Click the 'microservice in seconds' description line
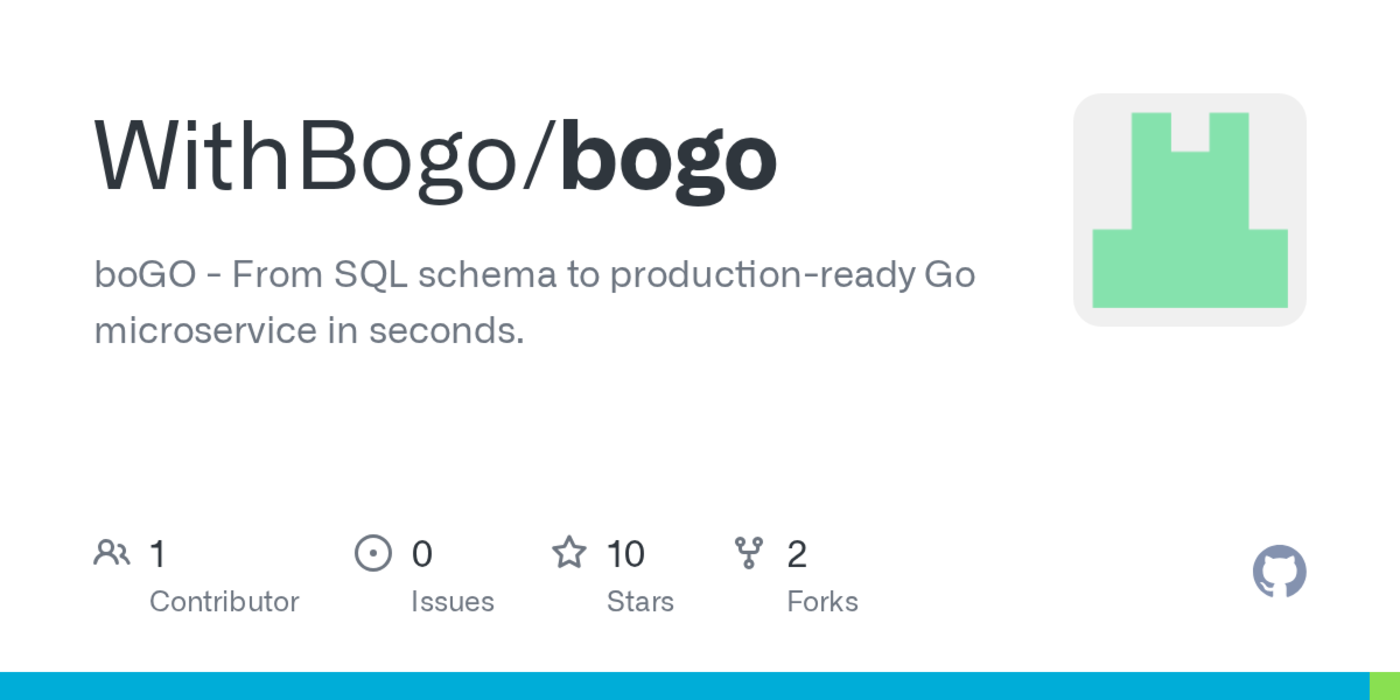 [309, 330]
